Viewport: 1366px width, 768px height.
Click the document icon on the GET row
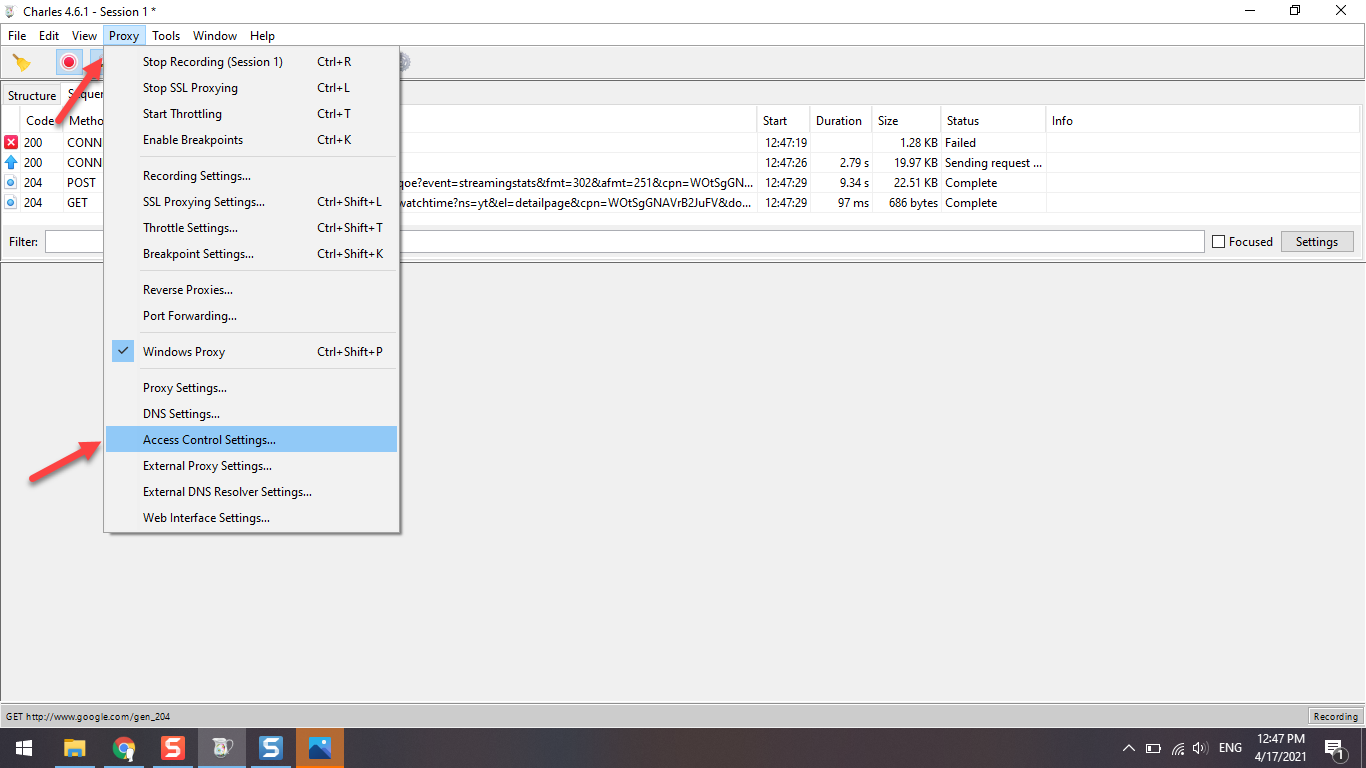pyautogui.click(x=11, y=203)
